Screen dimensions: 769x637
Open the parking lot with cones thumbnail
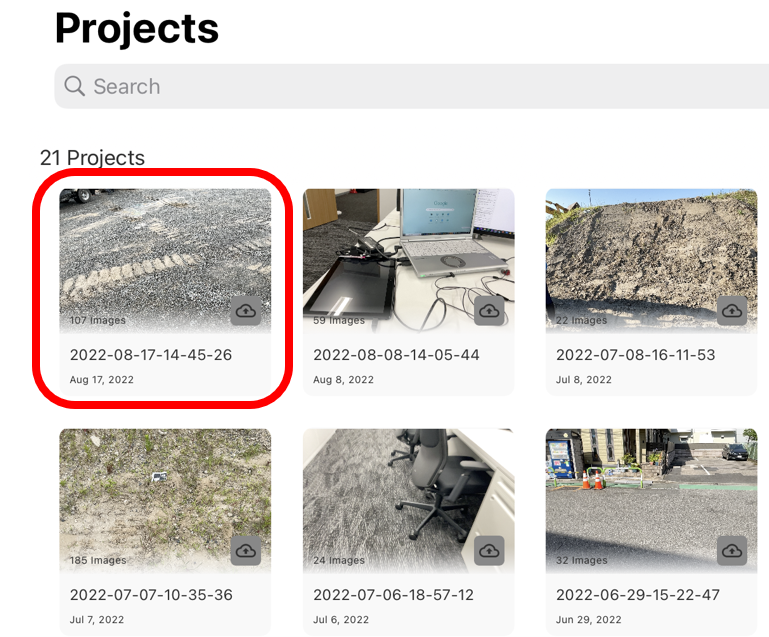click(x=651, y=501)
